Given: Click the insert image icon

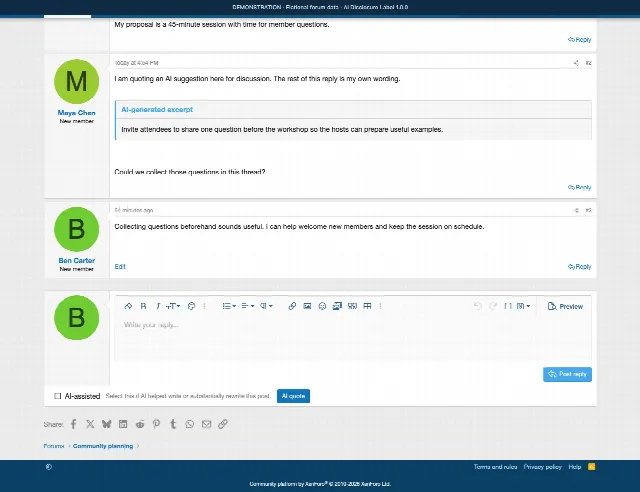Looking at the screenshot, I should click(x=307, y=306).
